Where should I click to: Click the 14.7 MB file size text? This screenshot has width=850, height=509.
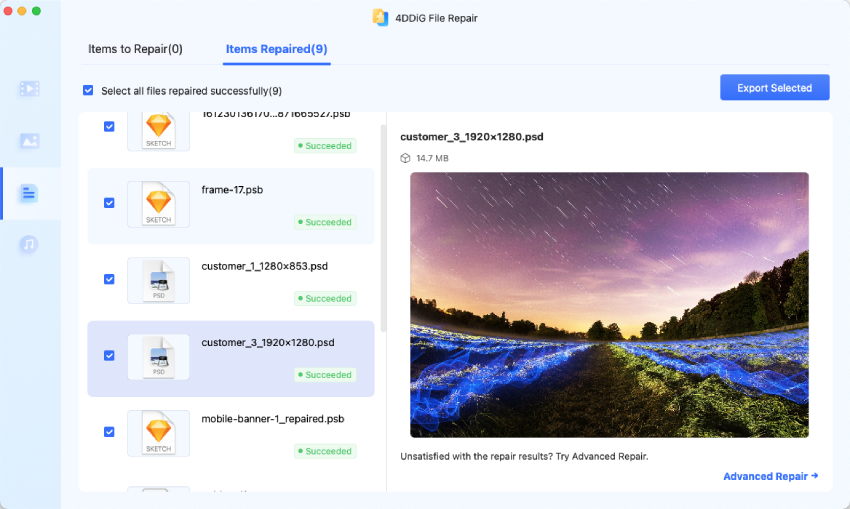(432, 158)
